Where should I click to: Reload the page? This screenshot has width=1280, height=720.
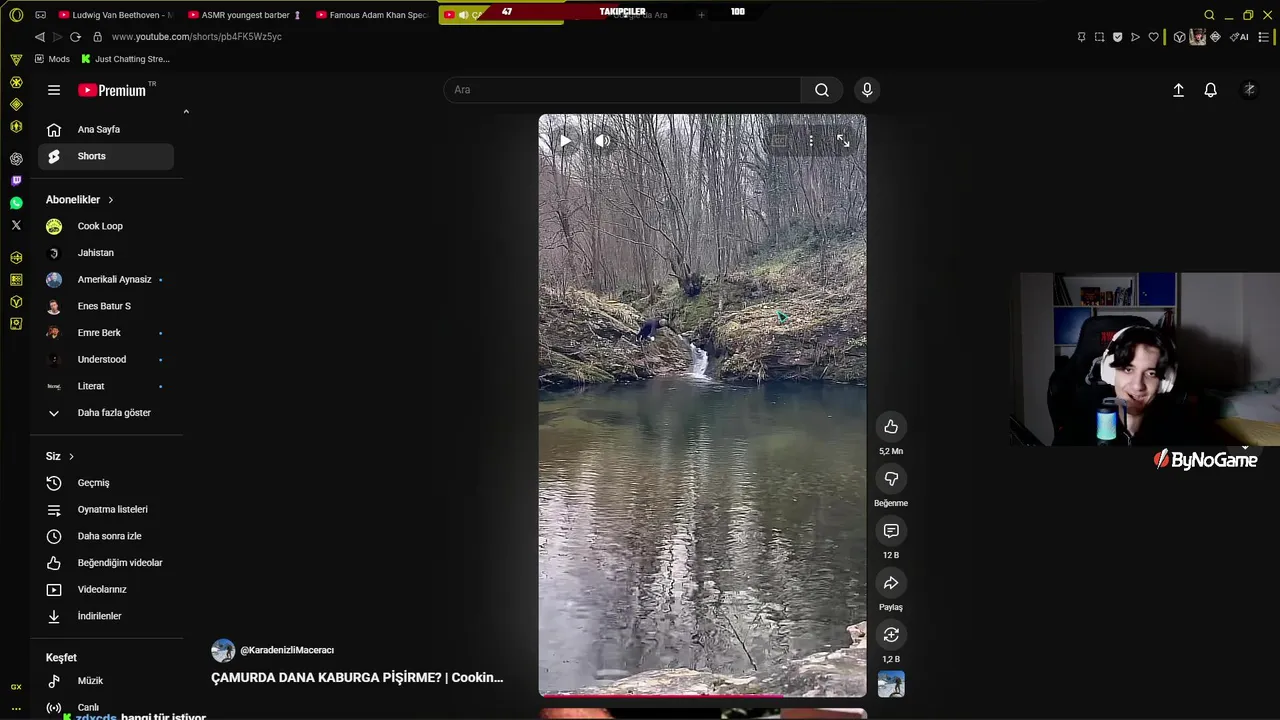click(75, 37)
